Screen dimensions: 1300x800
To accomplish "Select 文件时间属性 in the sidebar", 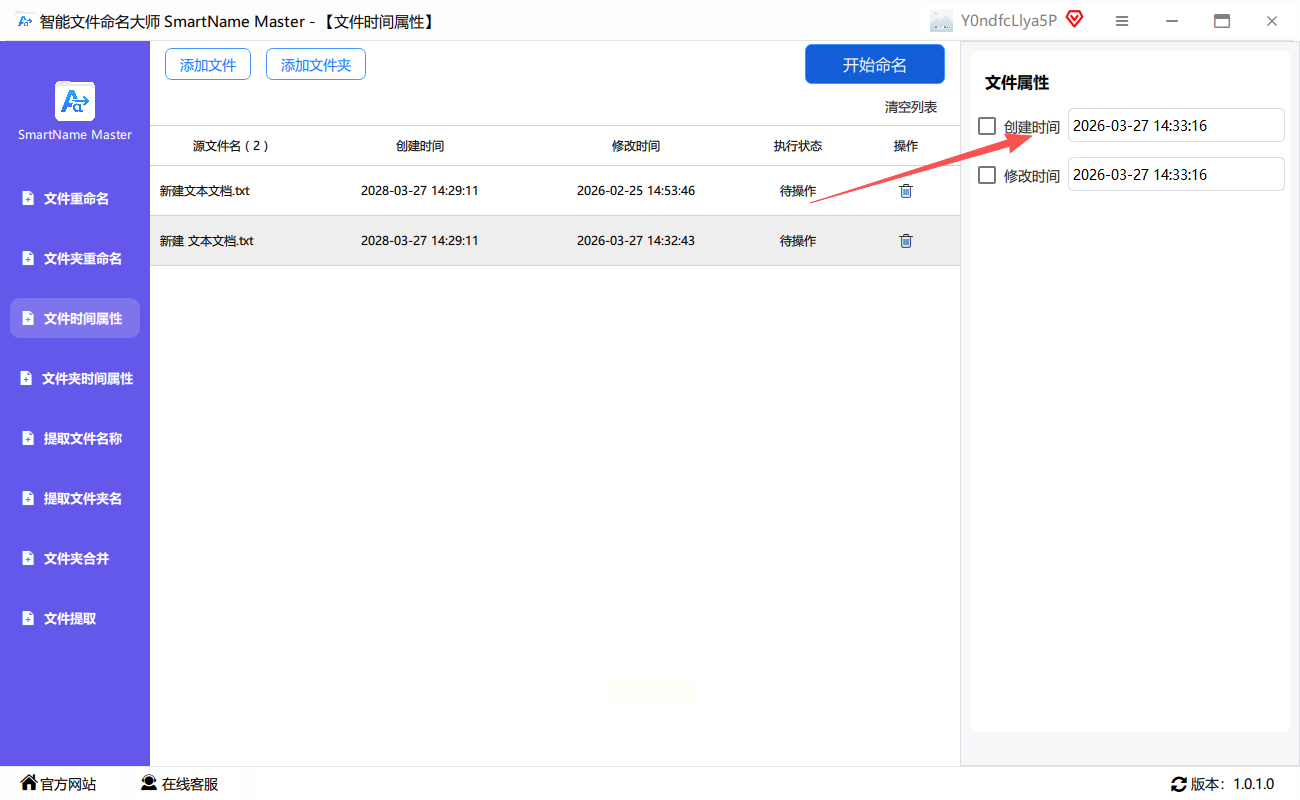I will click(x=75, y=318).
